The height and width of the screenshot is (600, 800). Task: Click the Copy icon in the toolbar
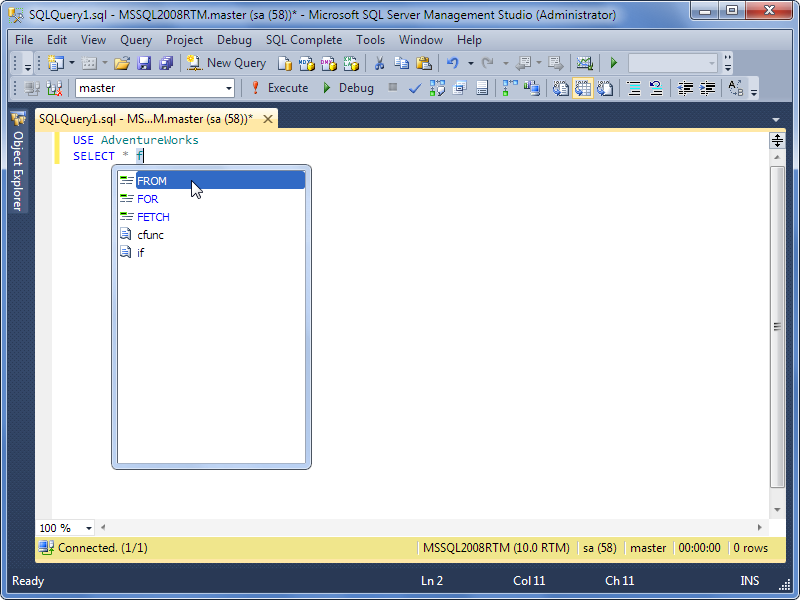point(402,63)
